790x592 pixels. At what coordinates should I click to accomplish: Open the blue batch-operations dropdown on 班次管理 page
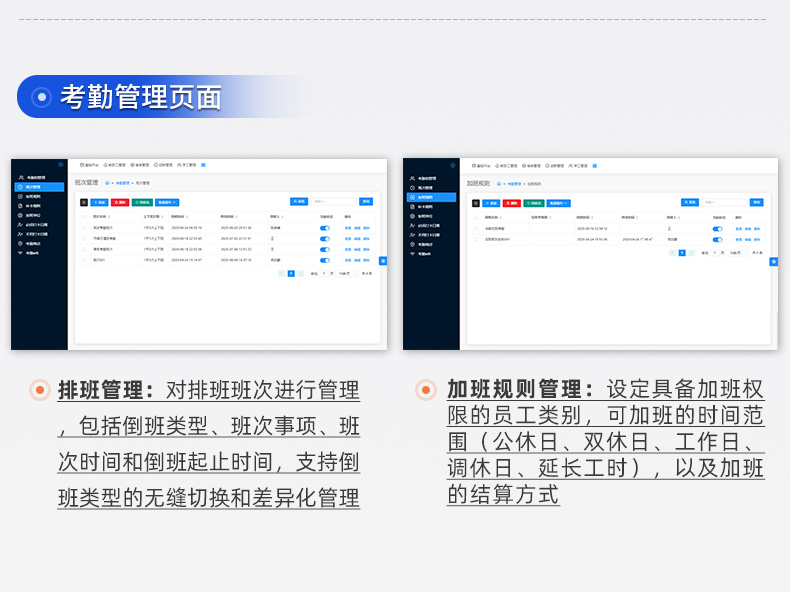pos(167,202)
